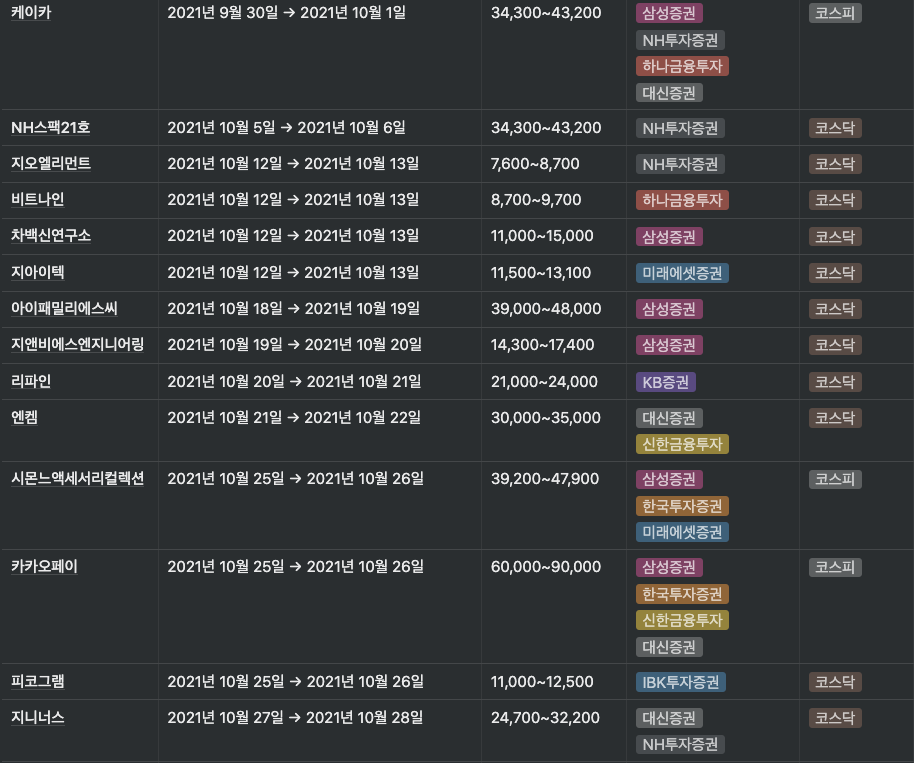This screenshot has width=914, height=763.
Task: Open the 지니너스 entry
Action: (x=38, y=718)
